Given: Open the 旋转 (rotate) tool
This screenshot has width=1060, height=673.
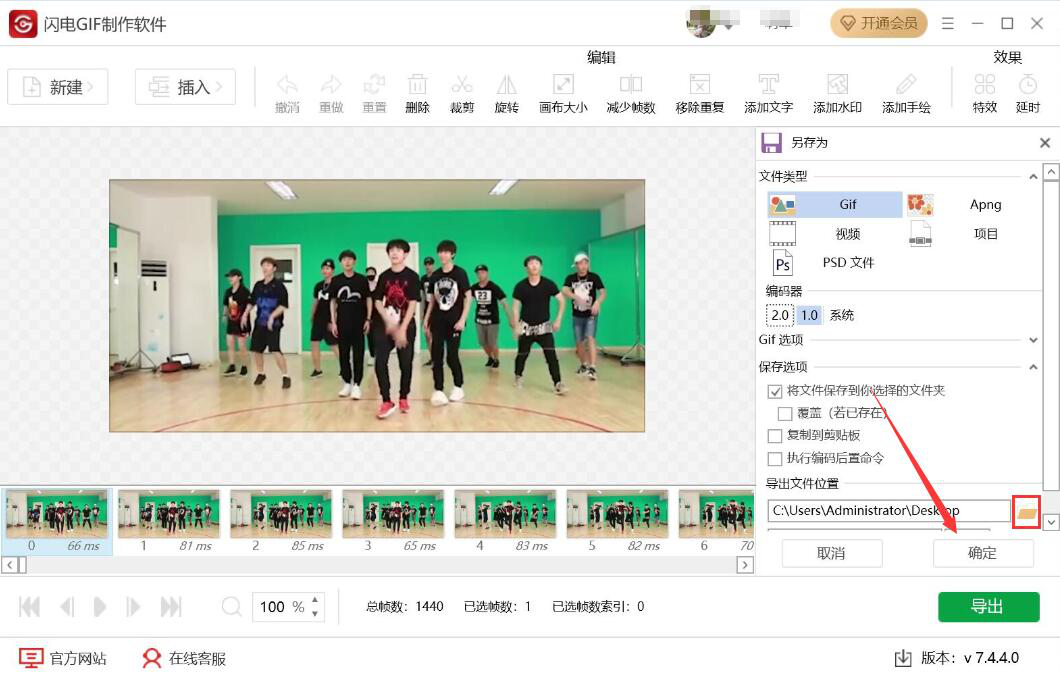Looking at the screenshot, I should [x=506, y=86].
